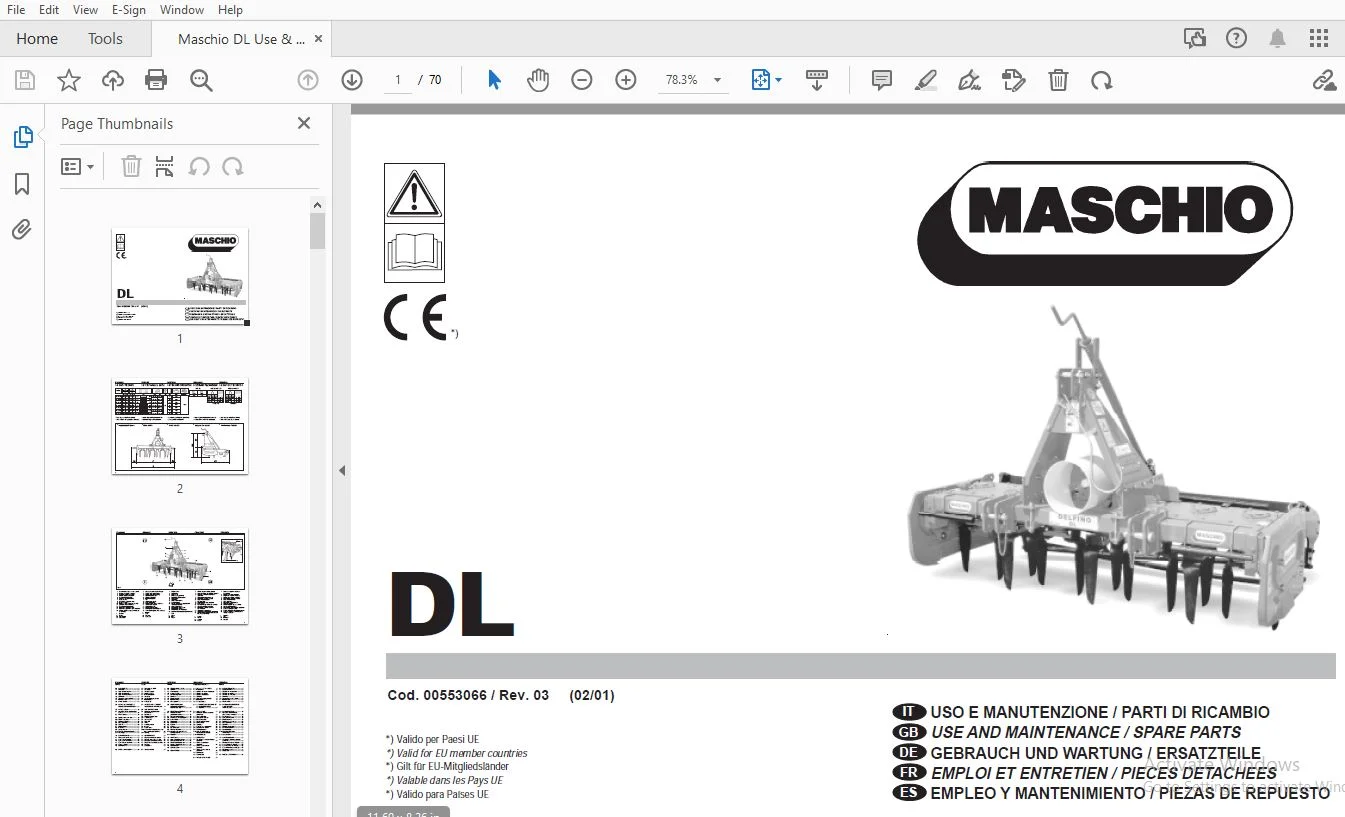Select page 2 thumbnail
The image size is (1345, 817).
180,427
